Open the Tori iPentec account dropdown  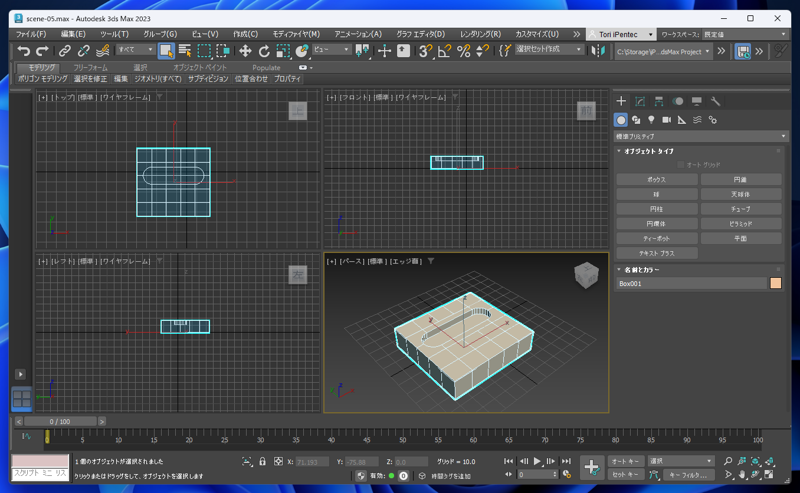pyautogui.click(x=621, y=34)
